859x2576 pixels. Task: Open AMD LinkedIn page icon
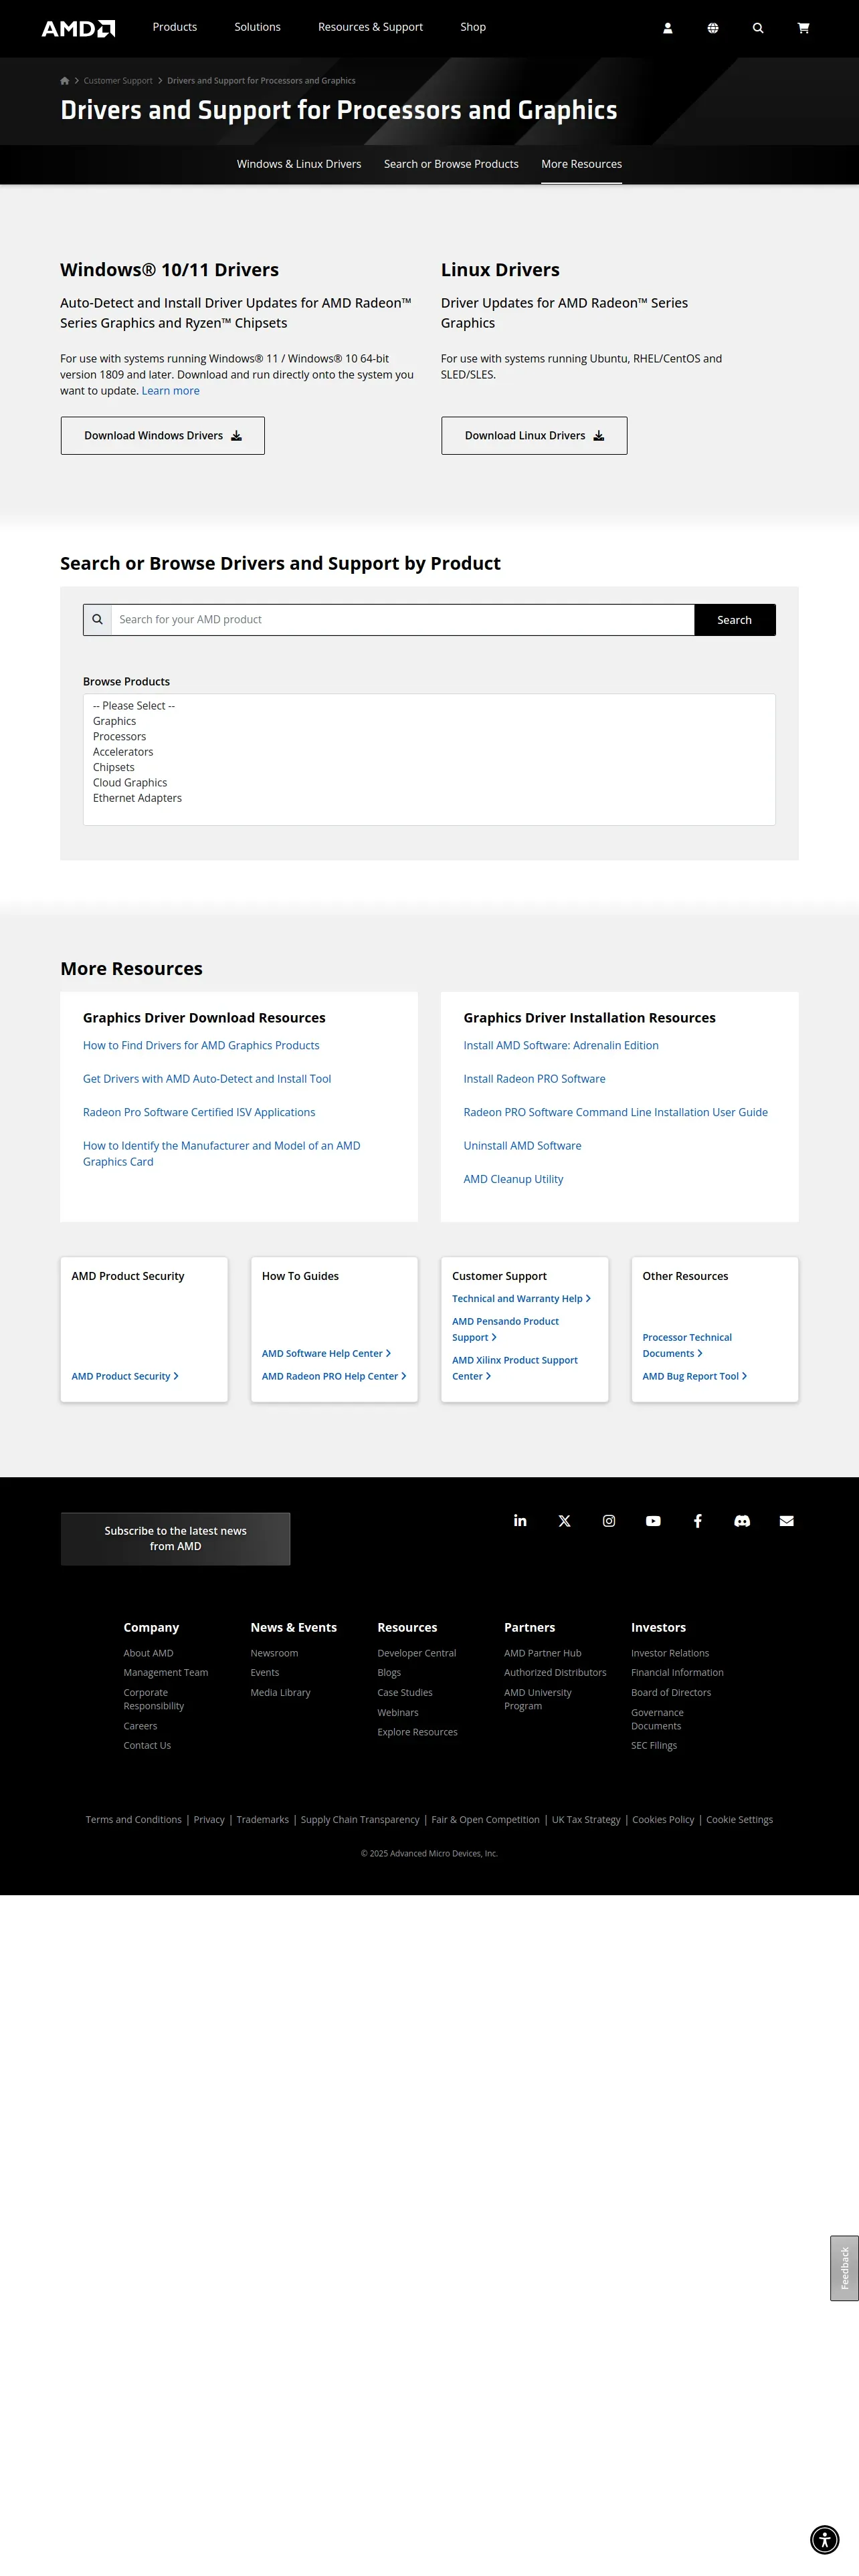[520, 1520]
